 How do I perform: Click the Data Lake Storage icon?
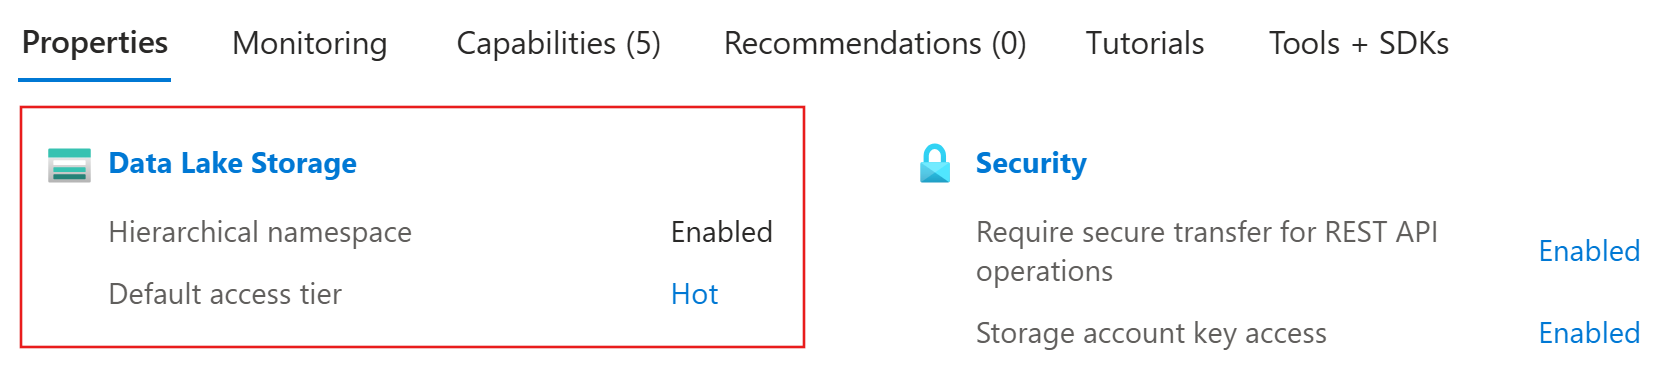[x=69, y=165]
